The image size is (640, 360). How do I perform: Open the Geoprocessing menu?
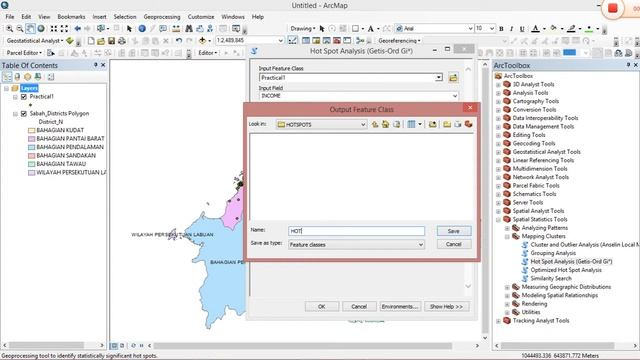click(x=162, y=17)
